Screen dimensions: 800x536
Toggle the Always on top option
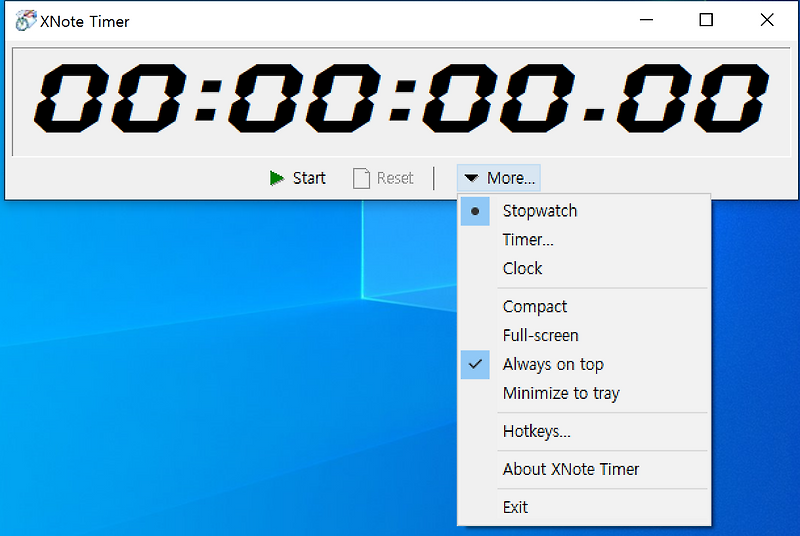click(x=584, y=365)
